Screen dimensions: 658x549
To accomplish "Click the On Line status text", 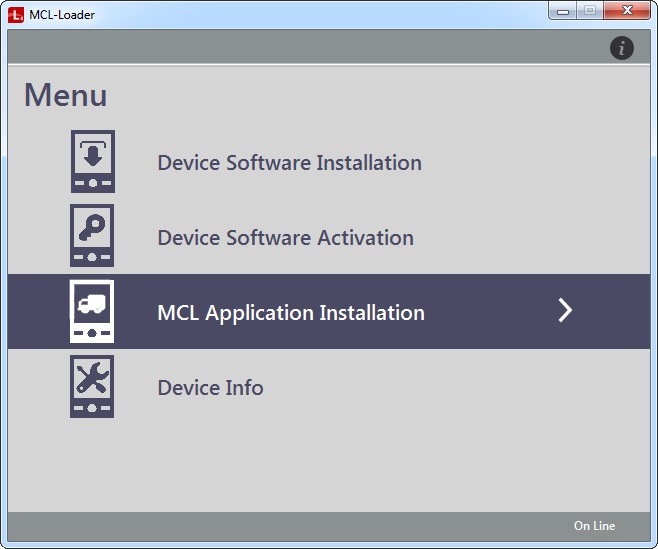I will click(594, 526).
